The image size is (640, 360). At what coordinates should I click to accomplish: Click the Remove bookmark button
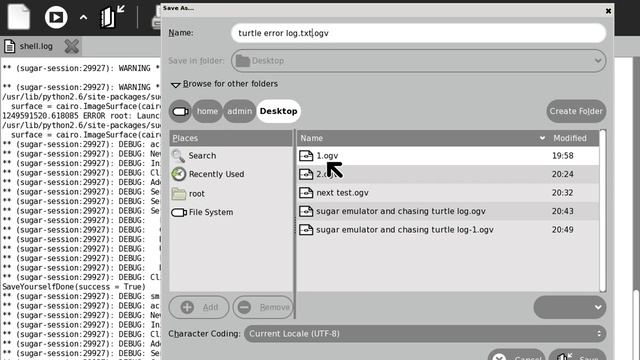(x=263, y=307)
